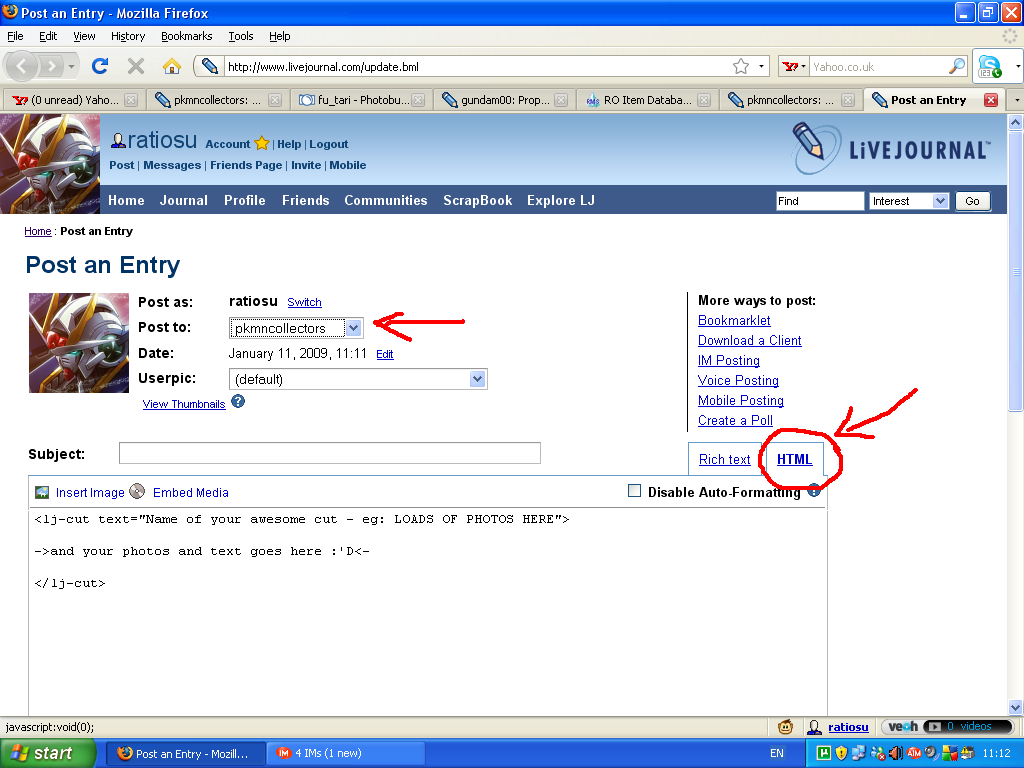Open the File menu
The height and width of the screenshot is (768, 1024).
tap(15, 36)
